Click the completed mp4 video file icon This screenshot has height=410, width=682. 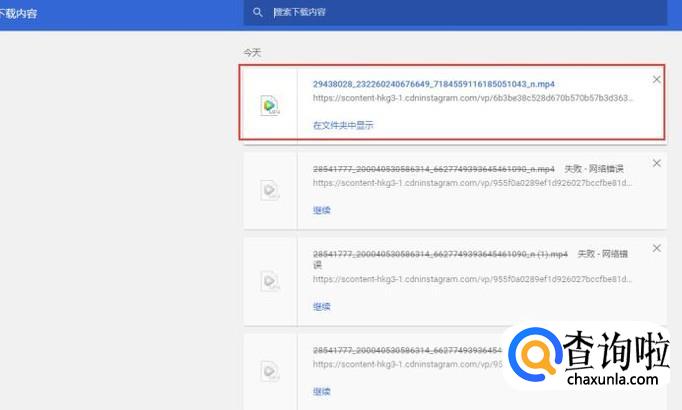point(269,105)
